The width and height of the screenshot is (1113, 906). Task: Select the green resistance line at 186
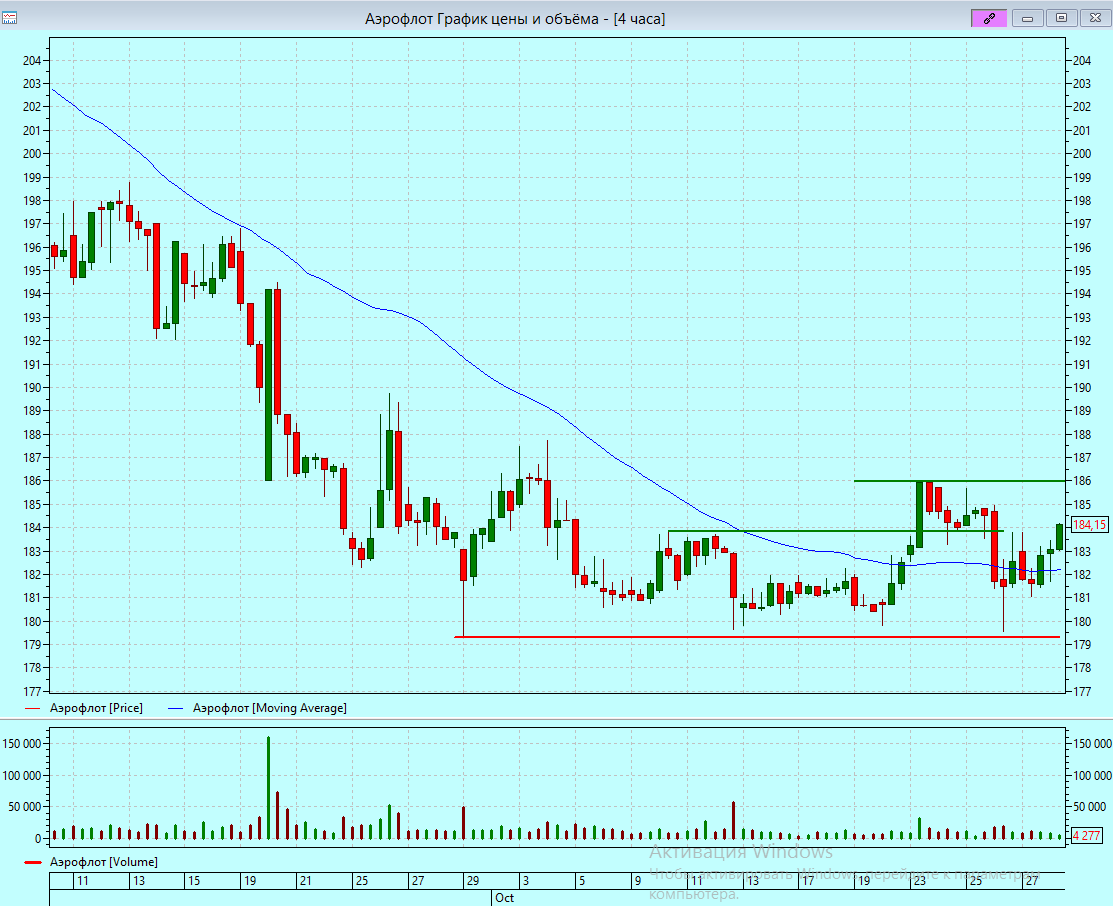[960, 481]
